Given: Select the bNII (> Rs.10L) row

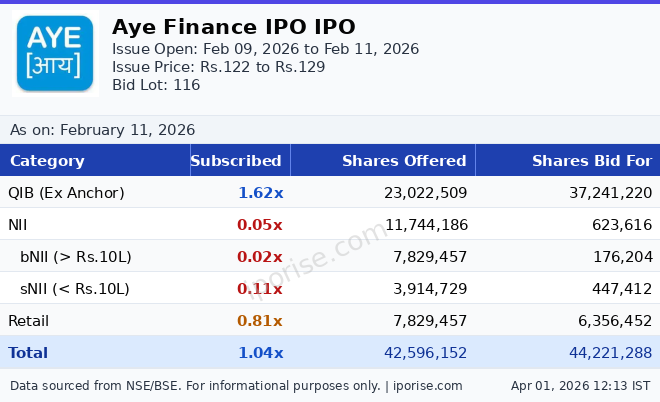Looking at the screenshot, I should (x=75, y=257).
